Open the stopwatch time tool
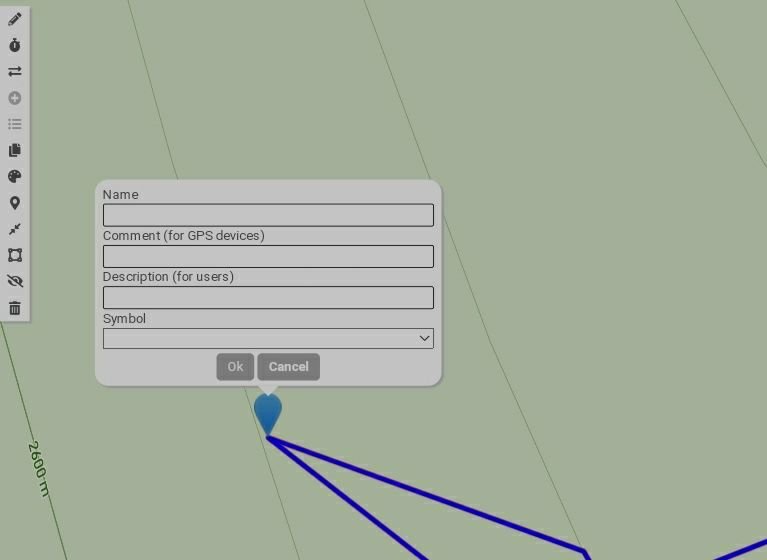 point(15,45)
